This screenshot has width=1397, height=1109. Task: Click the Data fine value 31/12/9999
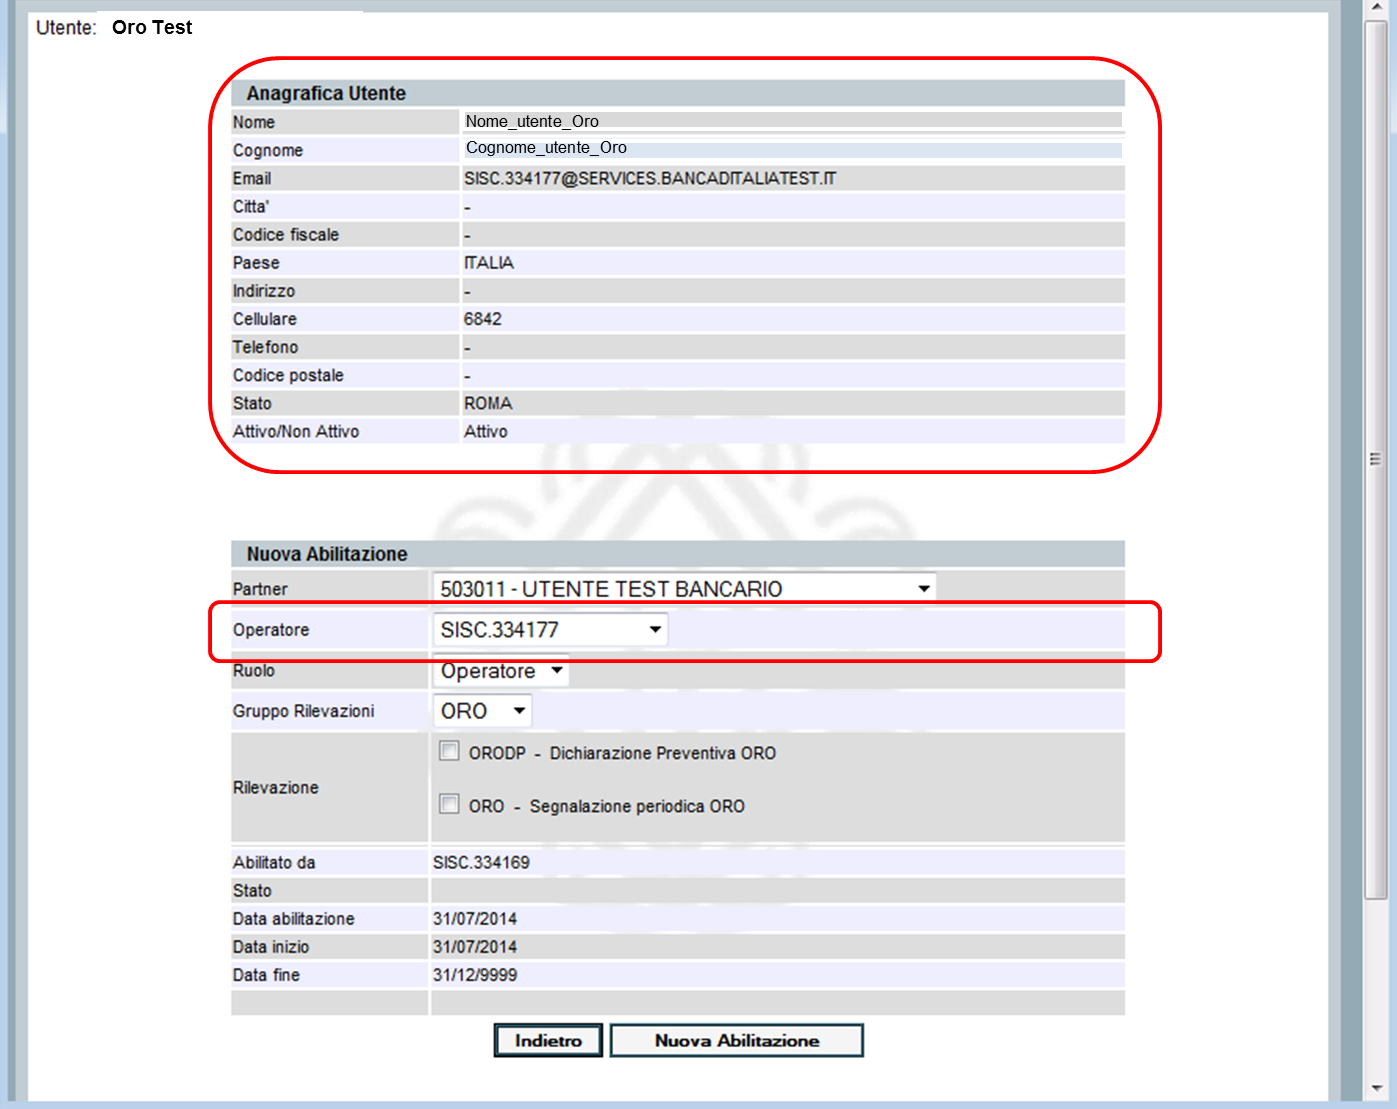pos(475,975)
